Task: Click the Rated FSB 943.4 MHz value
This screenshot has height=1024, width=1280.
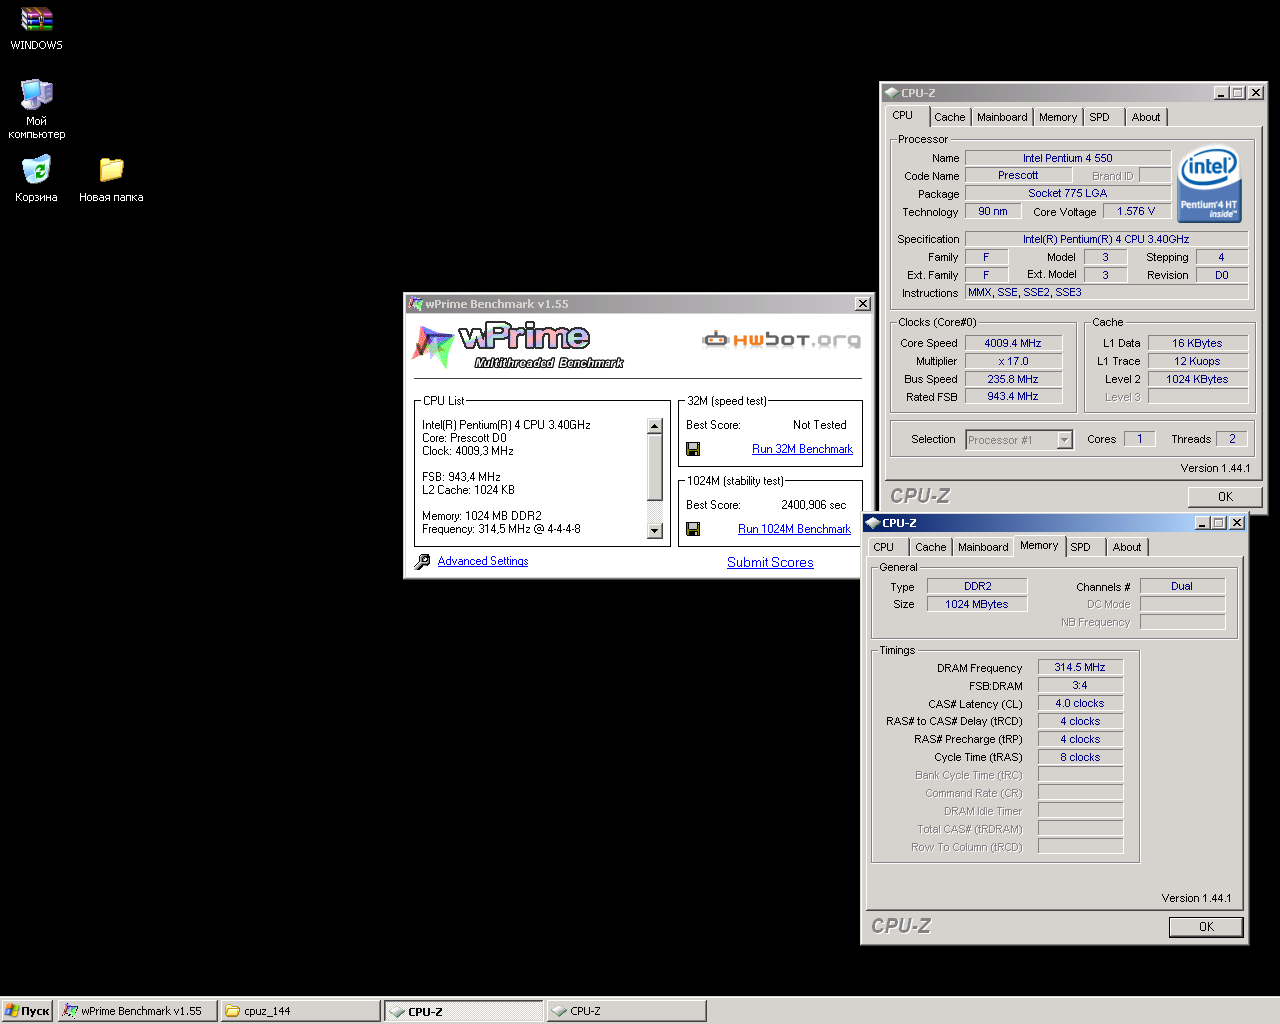Action: [1013, 397]
